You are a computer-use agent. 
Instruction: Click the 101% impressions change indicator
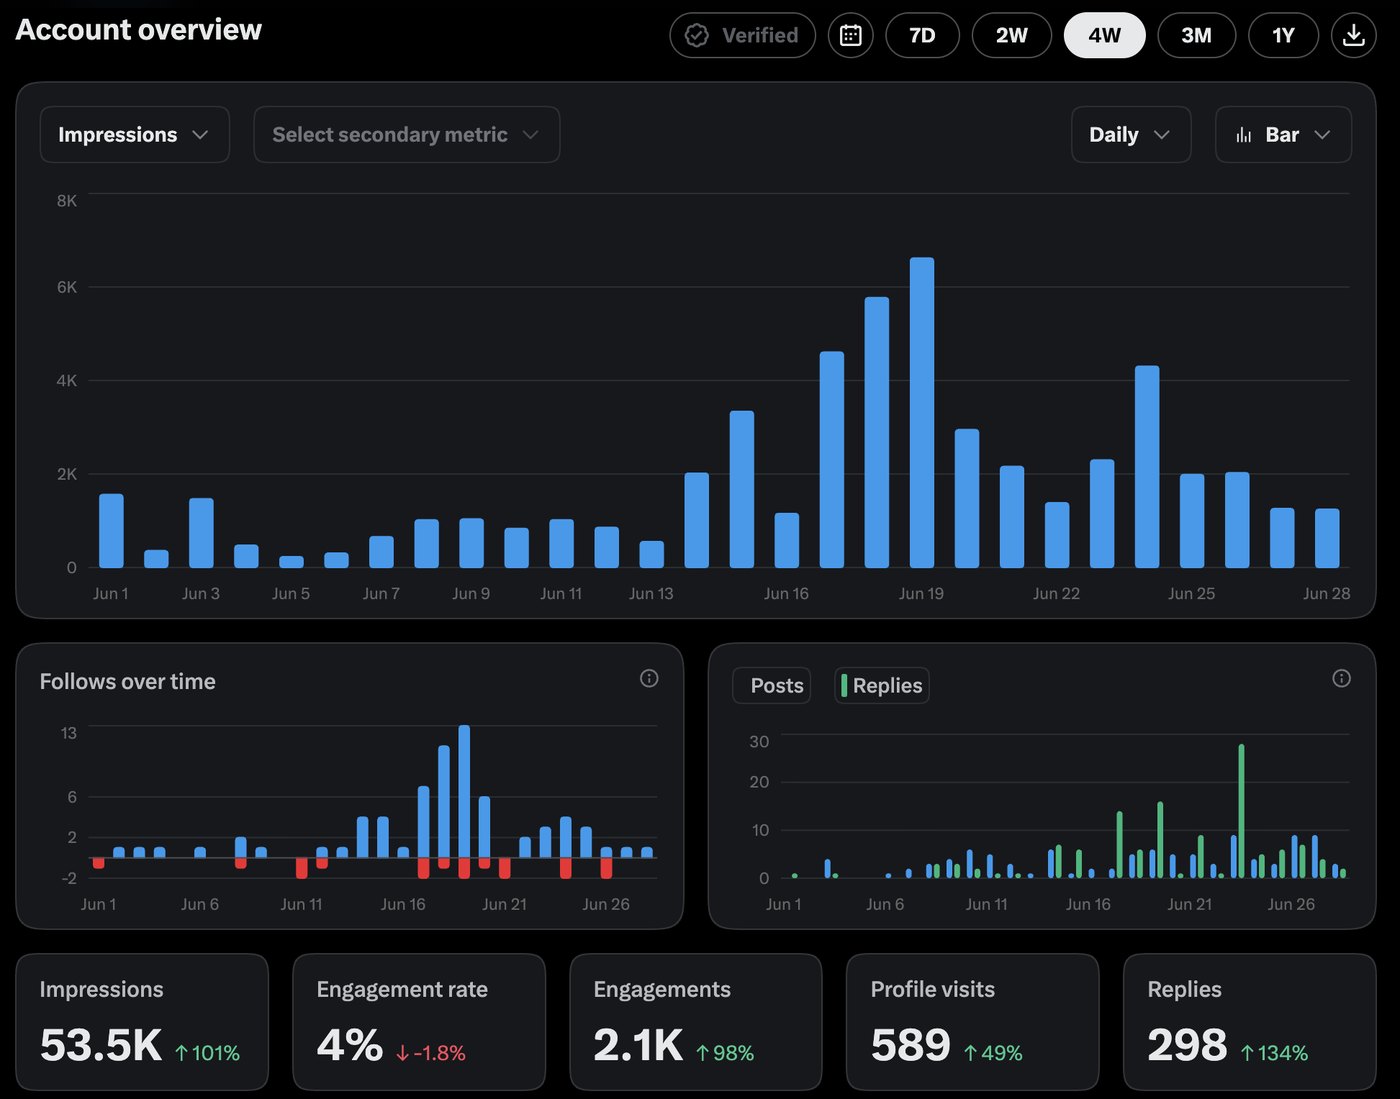click(207, 1053)
